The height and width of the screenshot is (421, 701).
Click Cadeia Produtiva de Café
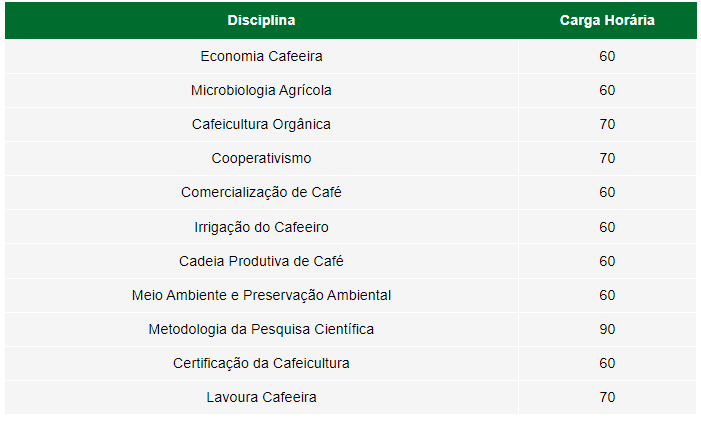click(x=261, y=261)
